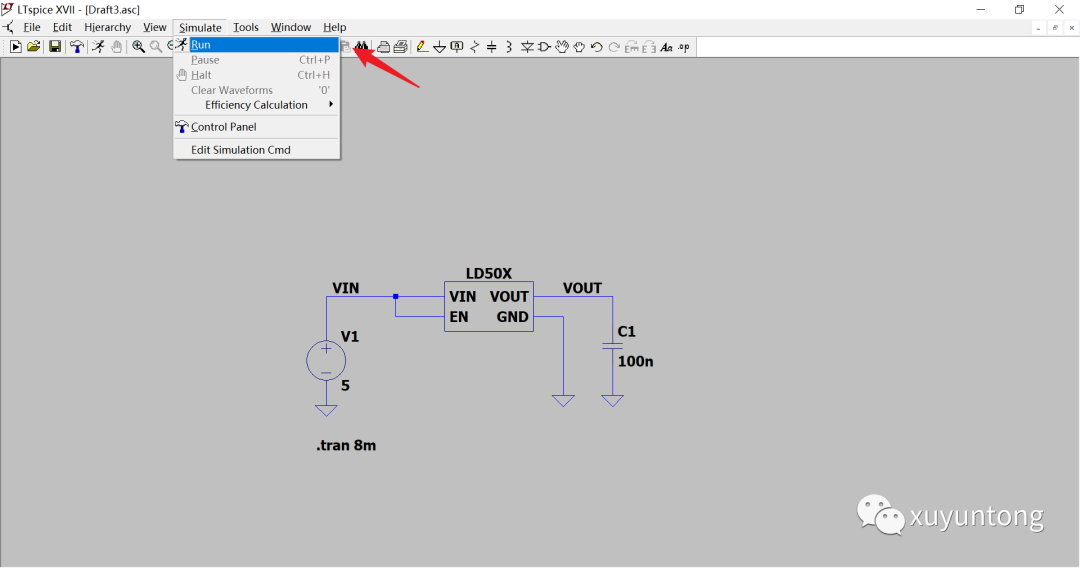Open the Tools menu
Viewport: 1080px width, 568px height.
click(x=246, y=27)
